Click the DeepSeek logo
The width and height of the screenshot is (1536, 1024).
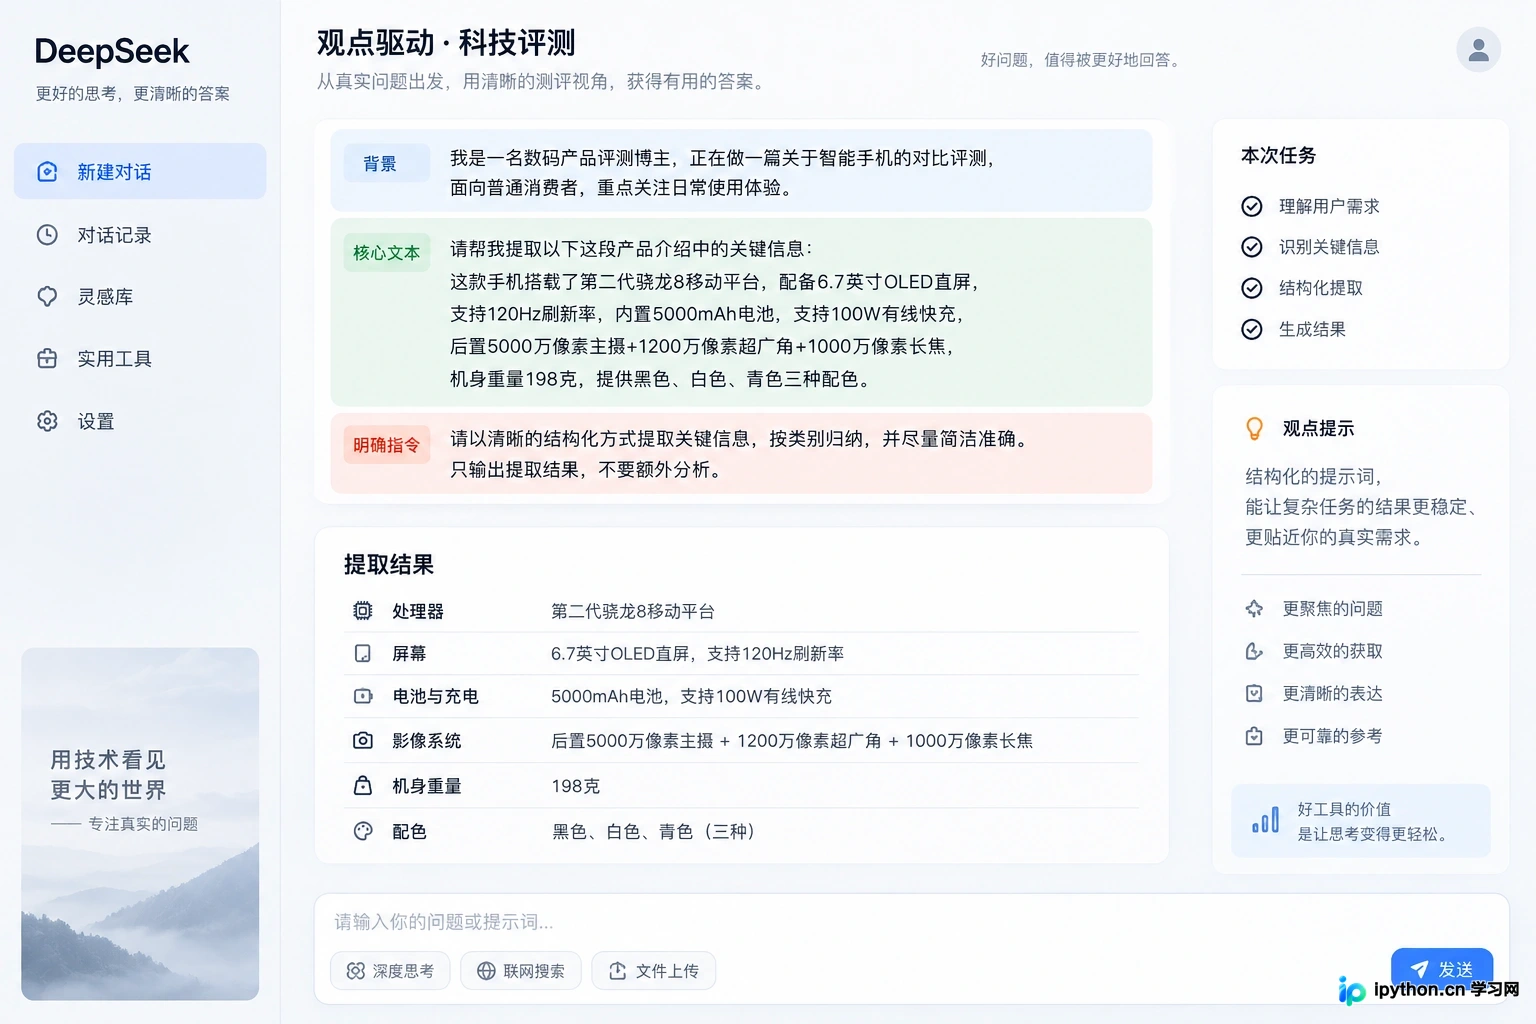click(x=112, y=52)
